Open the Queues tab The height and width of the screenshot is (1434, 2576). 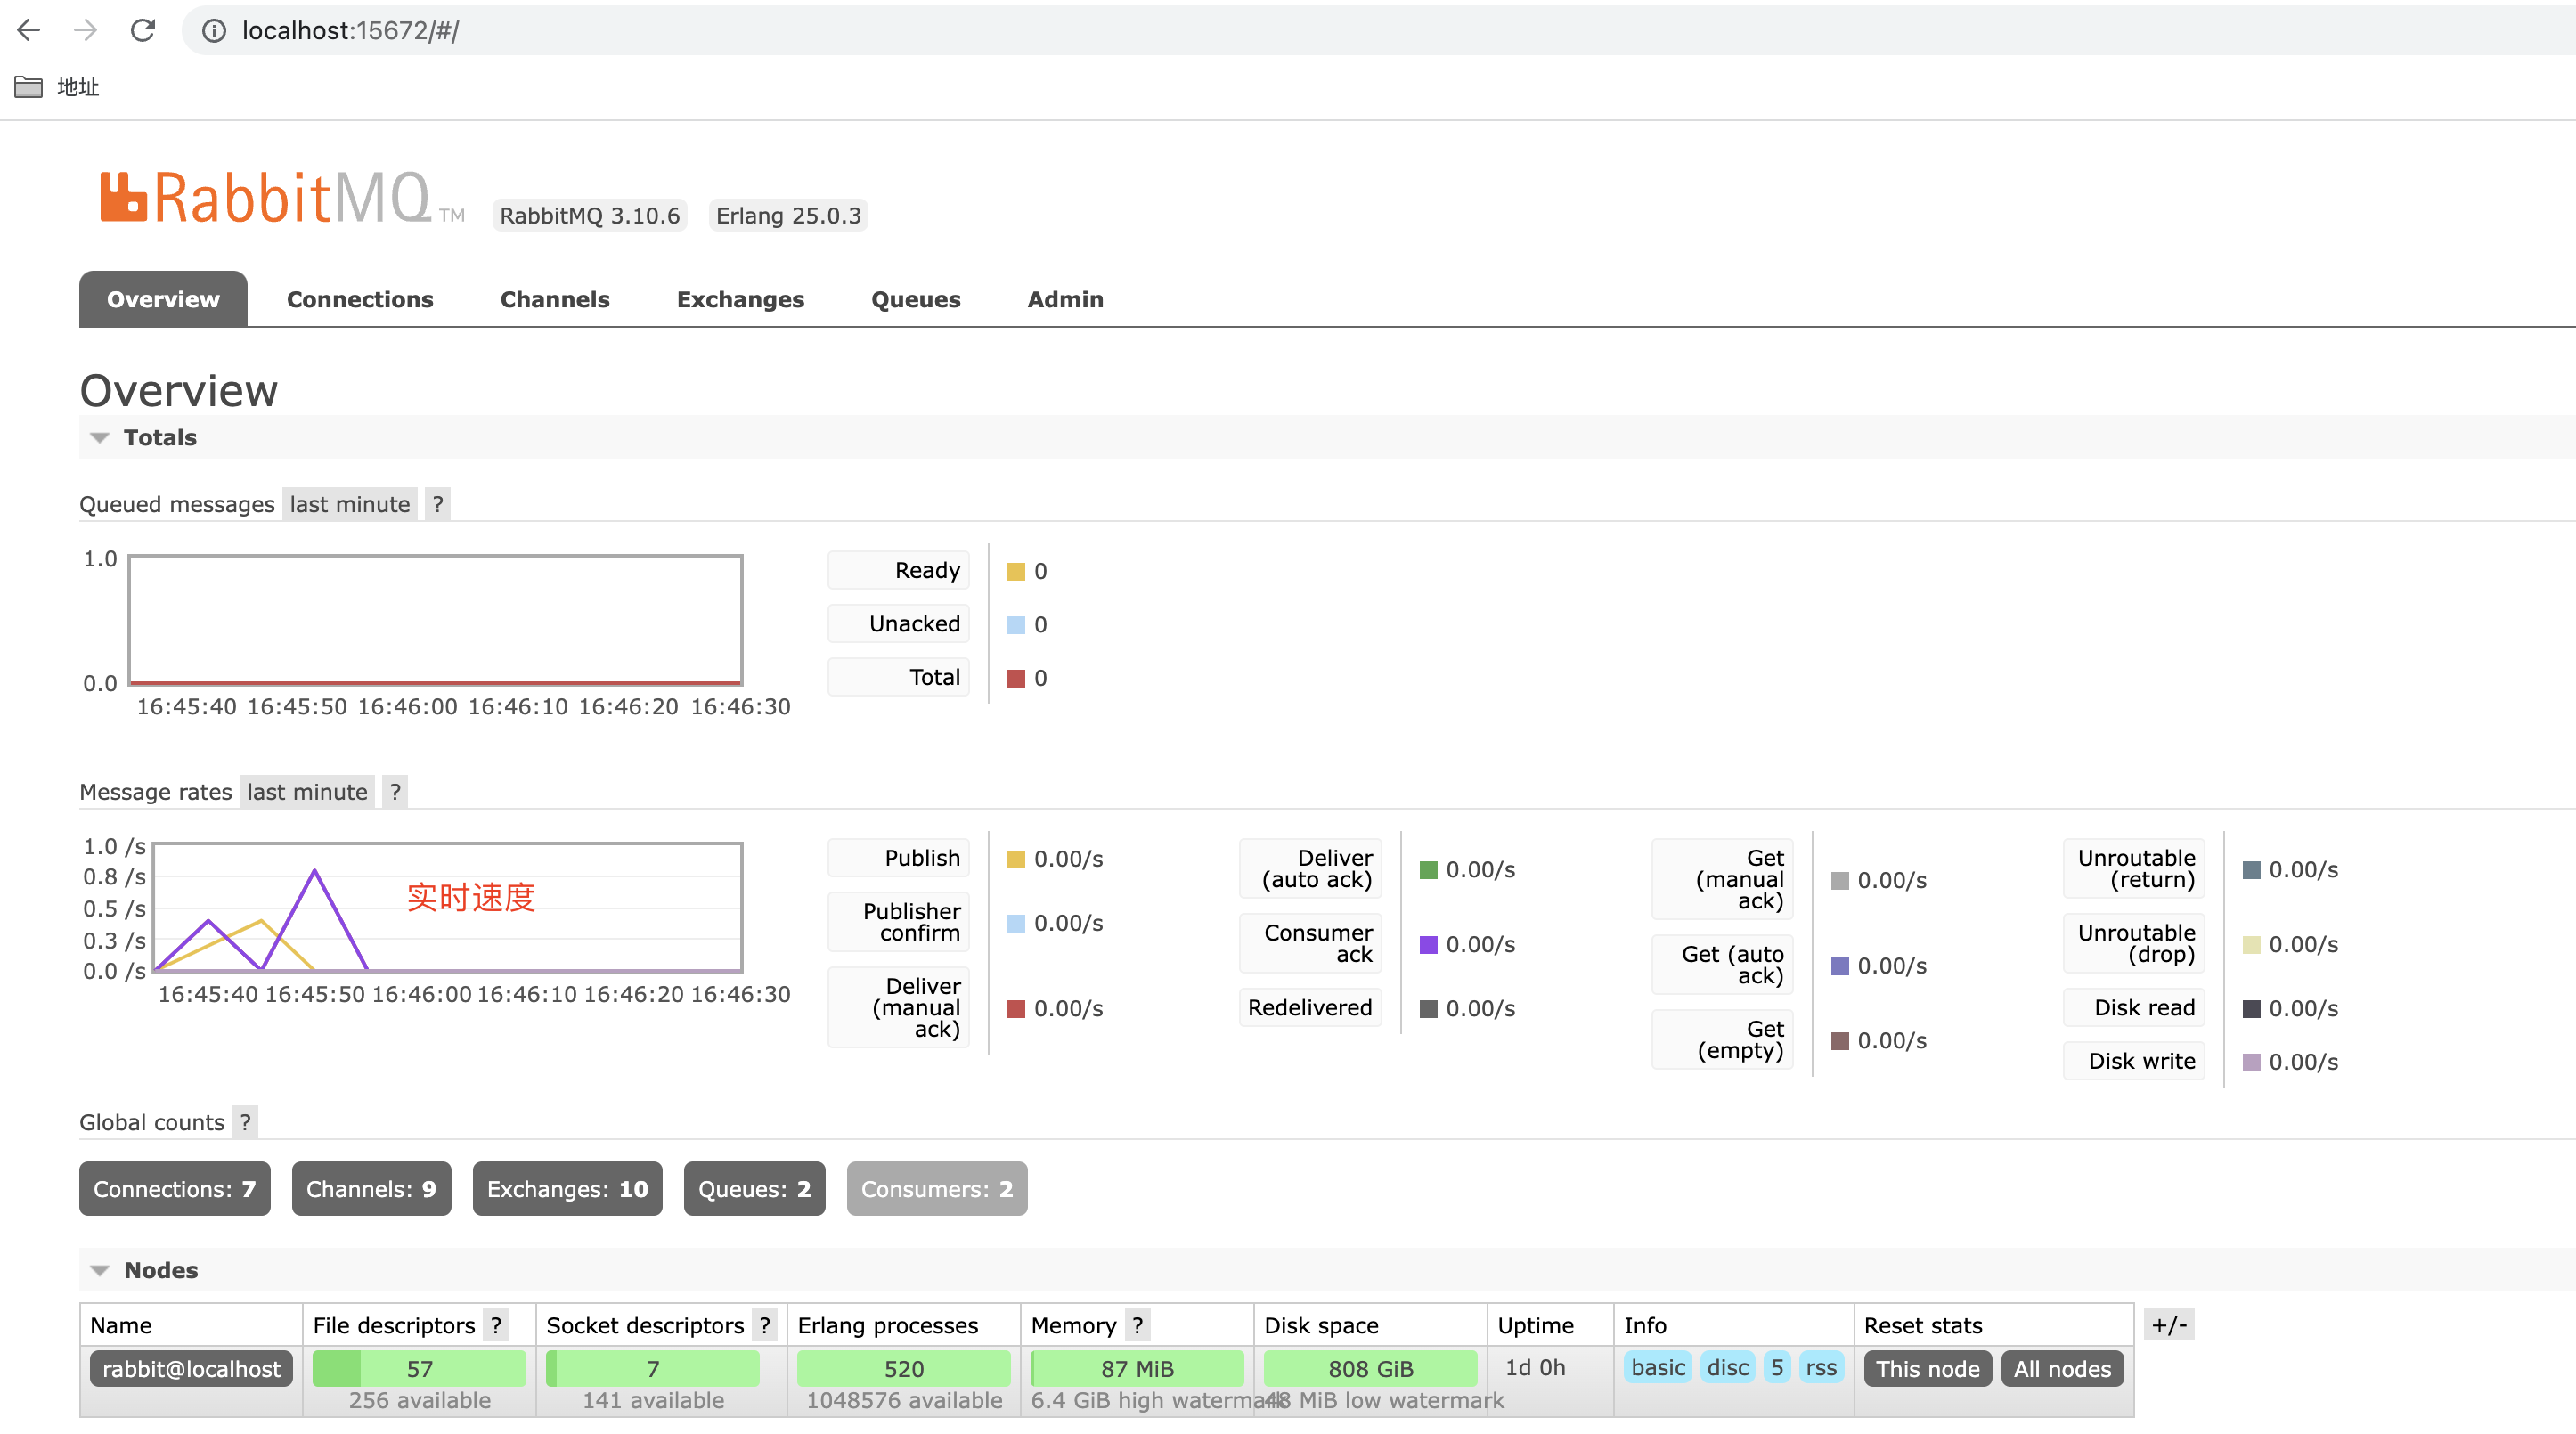(916, 299)
